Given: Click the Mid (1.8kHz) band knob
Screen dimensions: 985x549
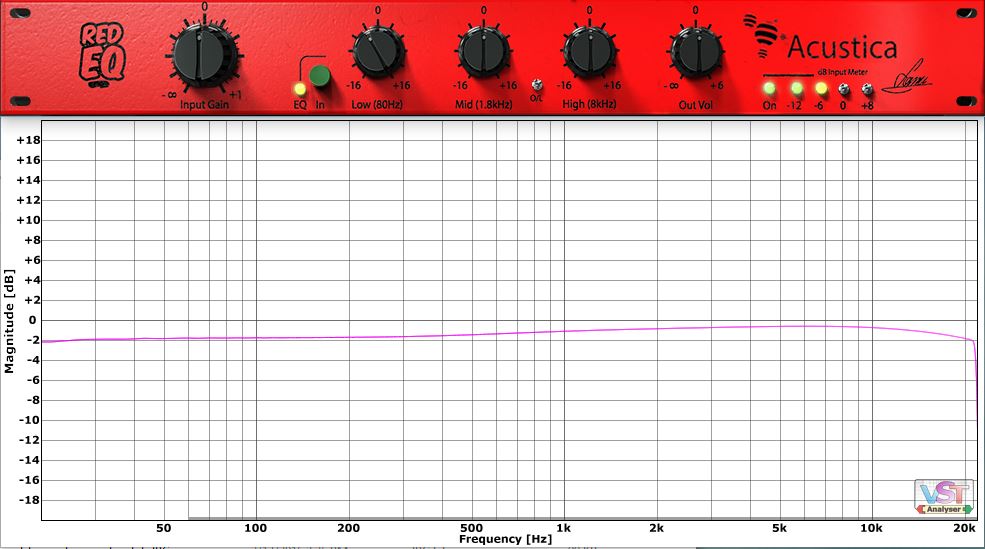Looking at the screenshot, I should click(483, 52).
